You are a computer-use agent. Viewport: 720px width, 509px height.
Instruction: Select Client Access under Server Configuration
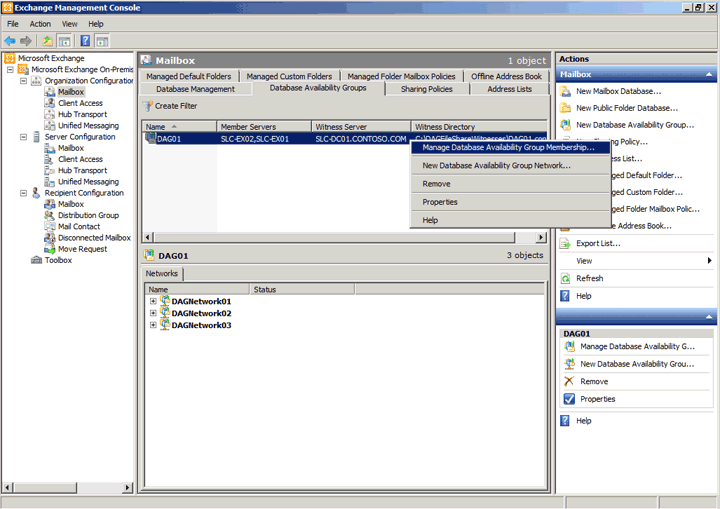coord(80,159)
